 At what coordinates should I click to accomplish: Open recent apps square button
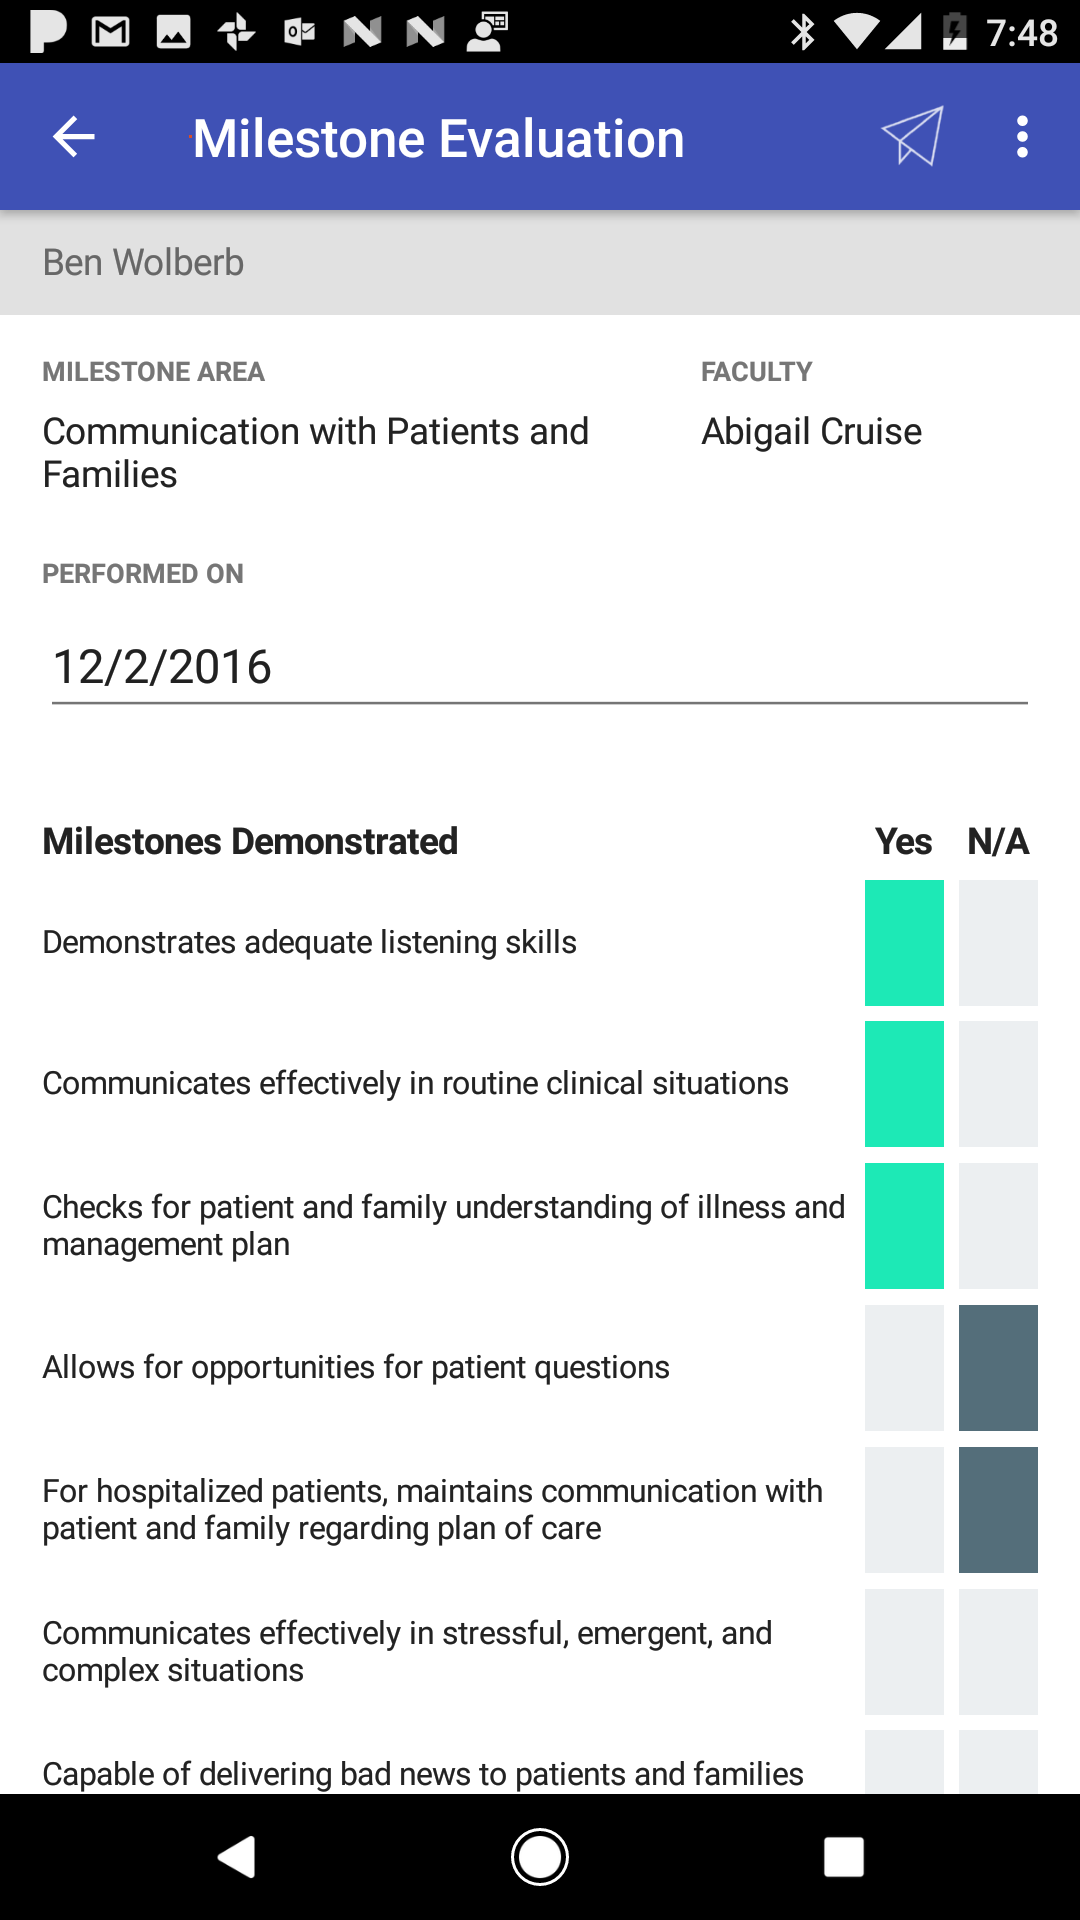843,1857
